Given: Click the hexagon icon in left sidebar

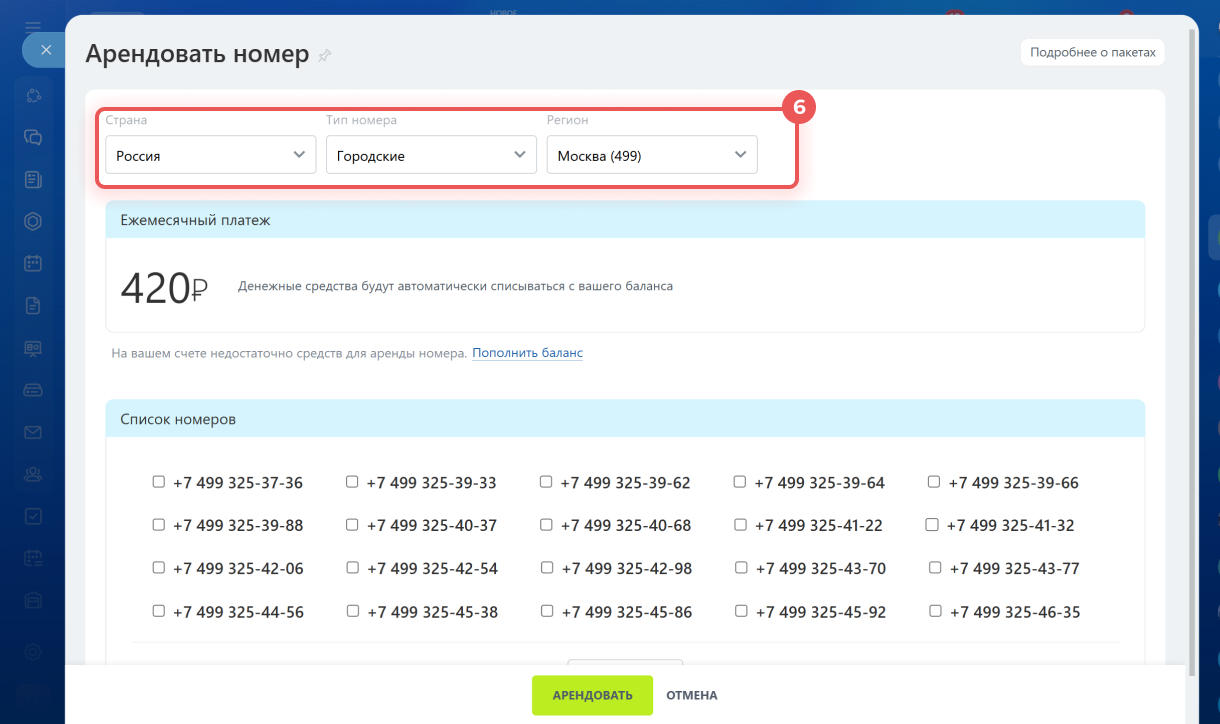Looking at the screenshot, I should (x=33, y=221).
